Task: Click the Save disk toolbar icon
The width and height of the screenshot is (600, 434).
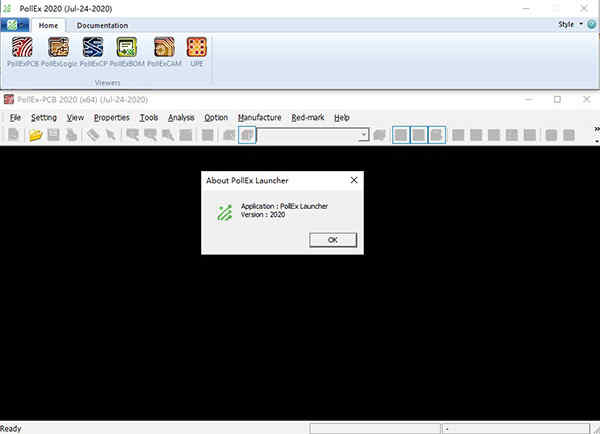Action: [x=53, y=135]
